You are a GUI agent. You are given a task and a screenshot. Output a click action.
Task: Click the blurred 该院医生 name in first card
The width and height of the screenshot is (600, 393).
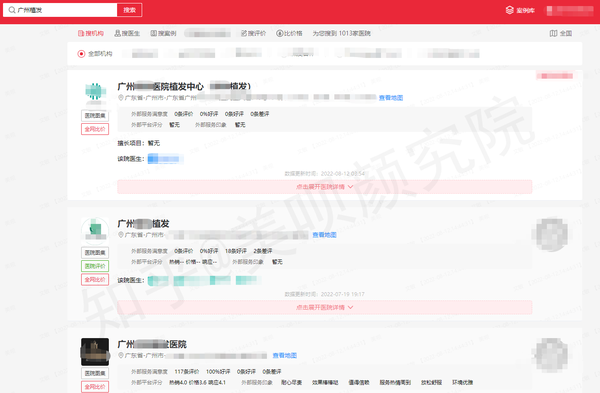tap(164, 158)
